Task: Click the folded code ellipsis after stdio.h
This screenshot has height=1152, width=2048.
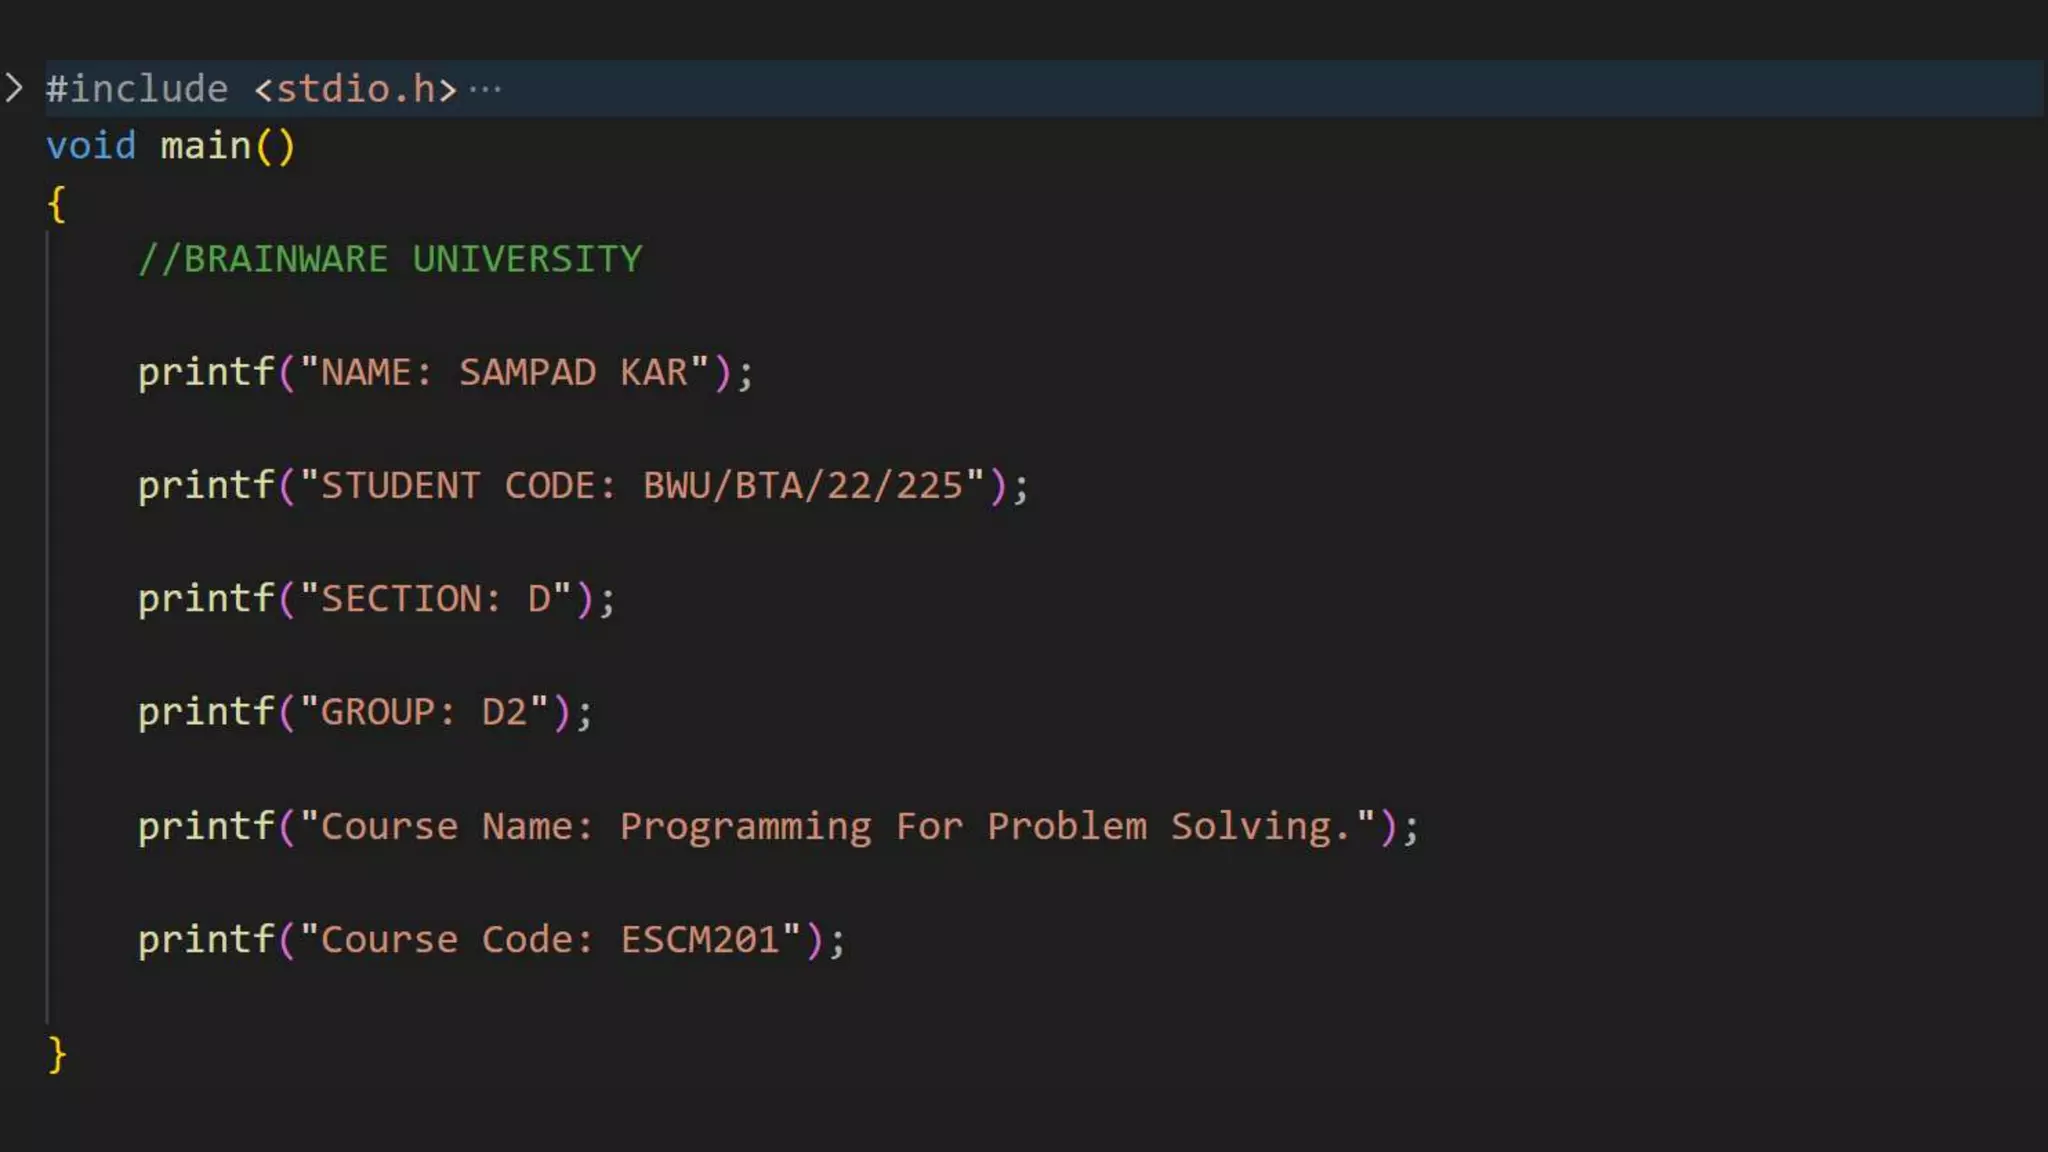Action: click(x=485, y=90)
